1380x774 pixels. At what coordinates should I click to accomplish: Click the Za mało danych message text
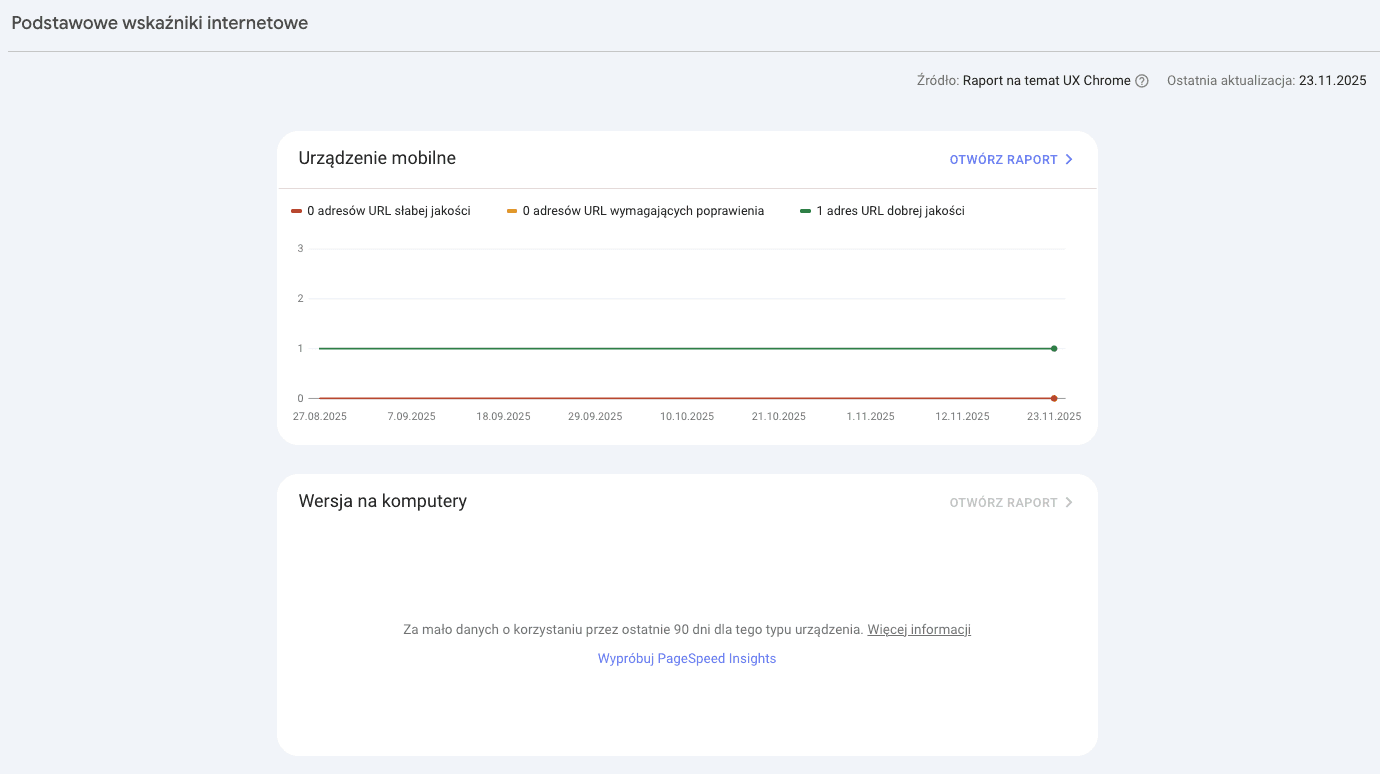point(633,630)
